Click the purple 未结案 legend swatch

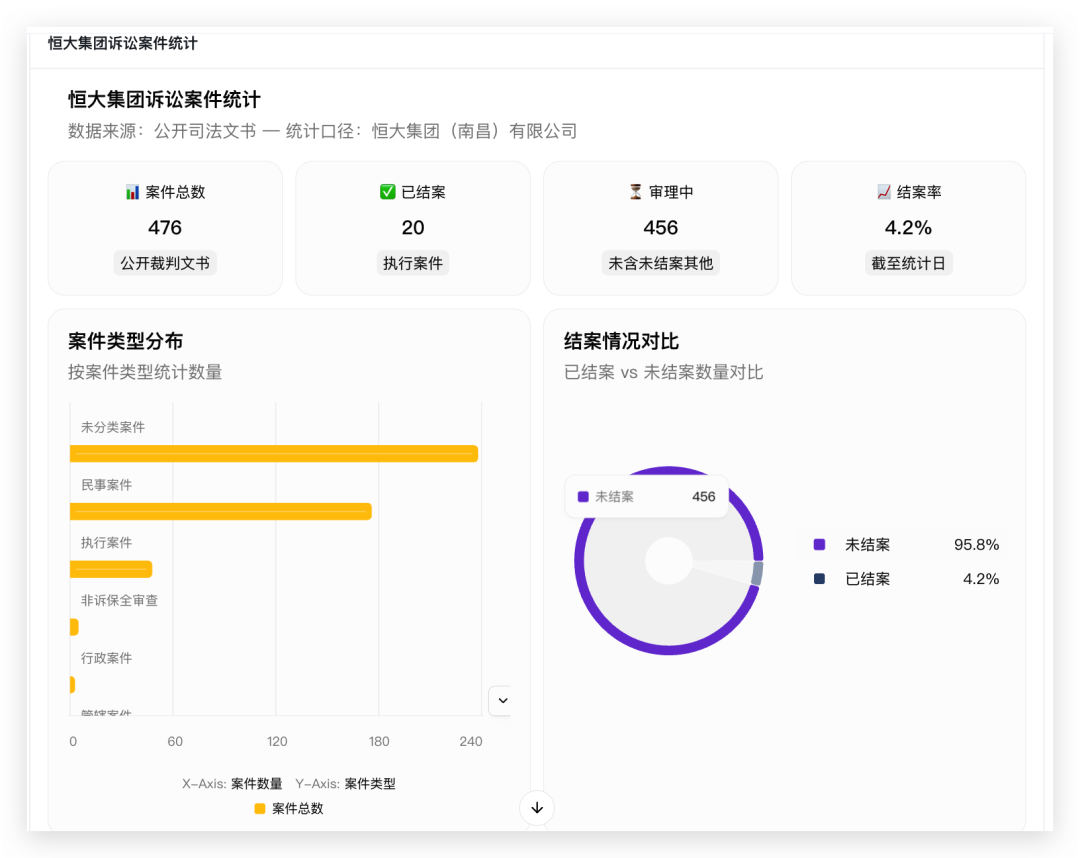[x=819, y=545]
